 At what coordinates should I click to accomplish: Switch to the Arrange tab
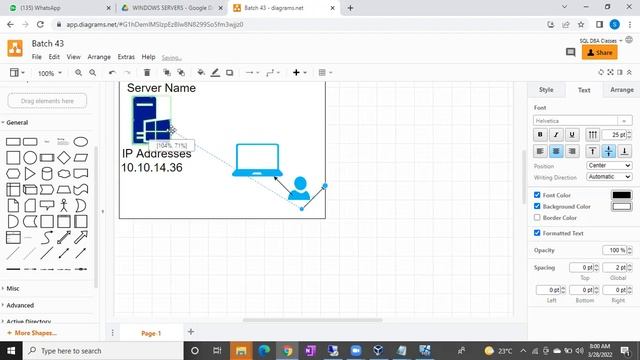[622, 90]
